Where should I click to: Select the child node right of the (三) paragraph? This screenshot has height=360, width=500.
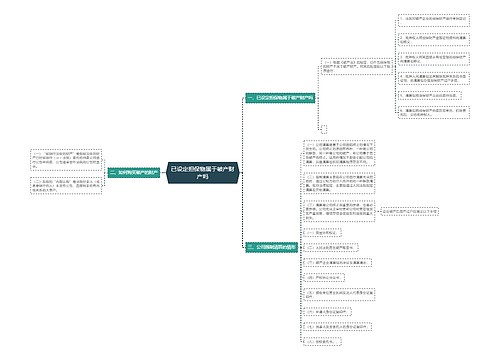click(x=410, y=211)
